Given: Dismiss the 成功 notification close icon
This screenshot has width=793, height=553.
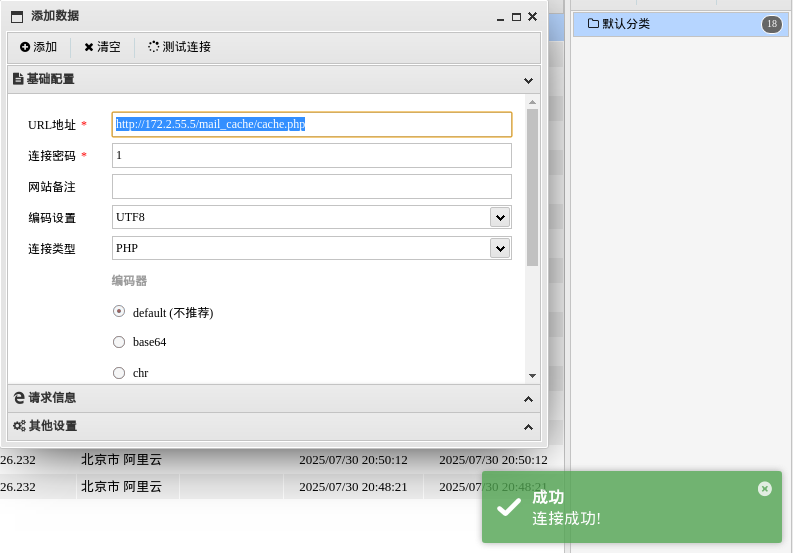Looking at the screenshot, I should point(765,489).
